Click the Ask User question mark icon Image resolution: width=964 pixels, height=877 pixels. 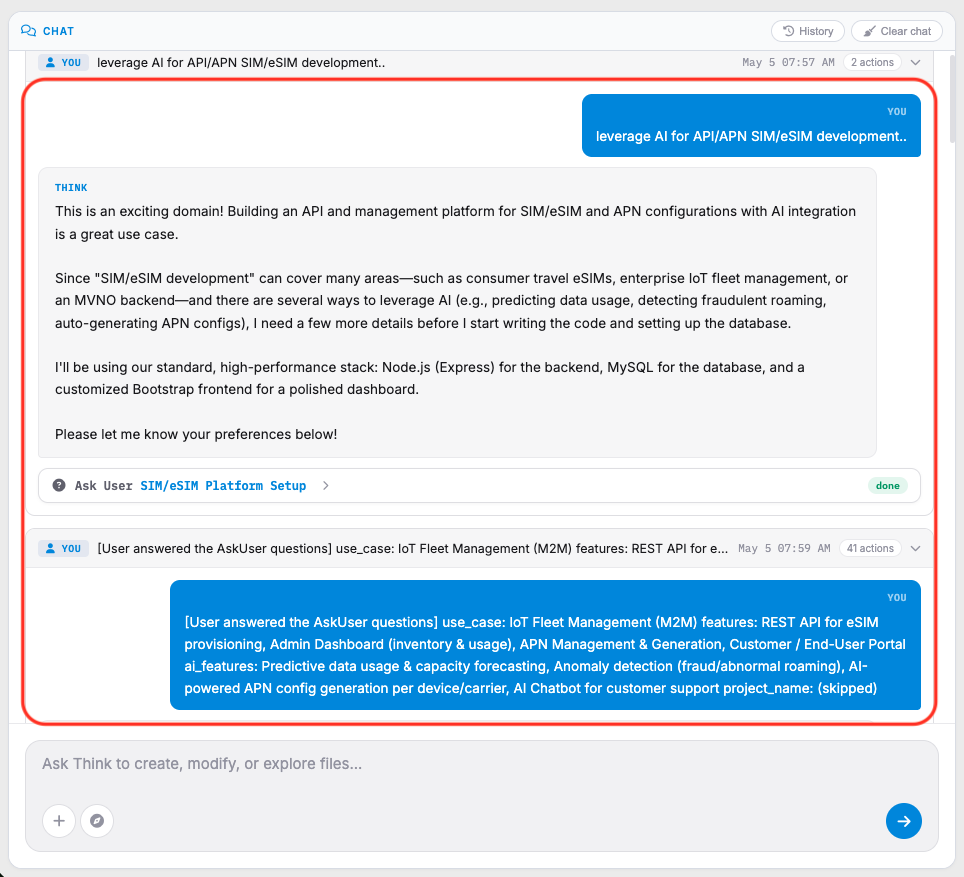[x=59, y=485]
